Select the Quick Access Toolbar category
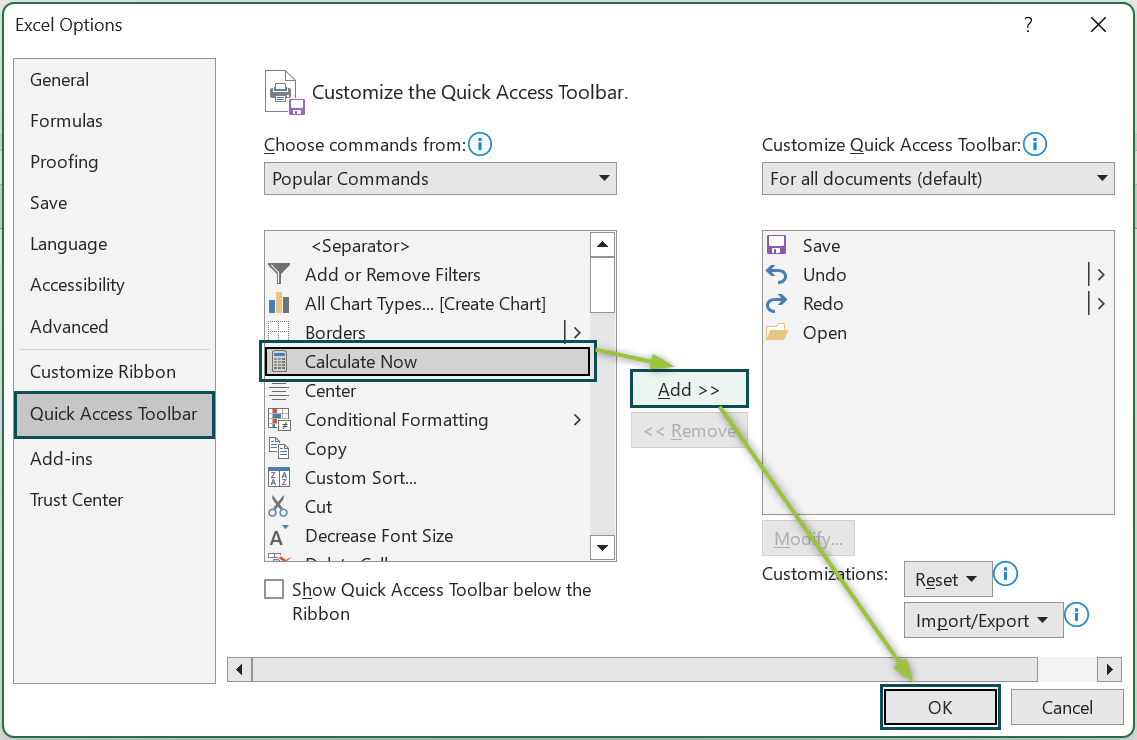Image resolution: width=1137 pixels, height=740 pixels. coord(114,414)
